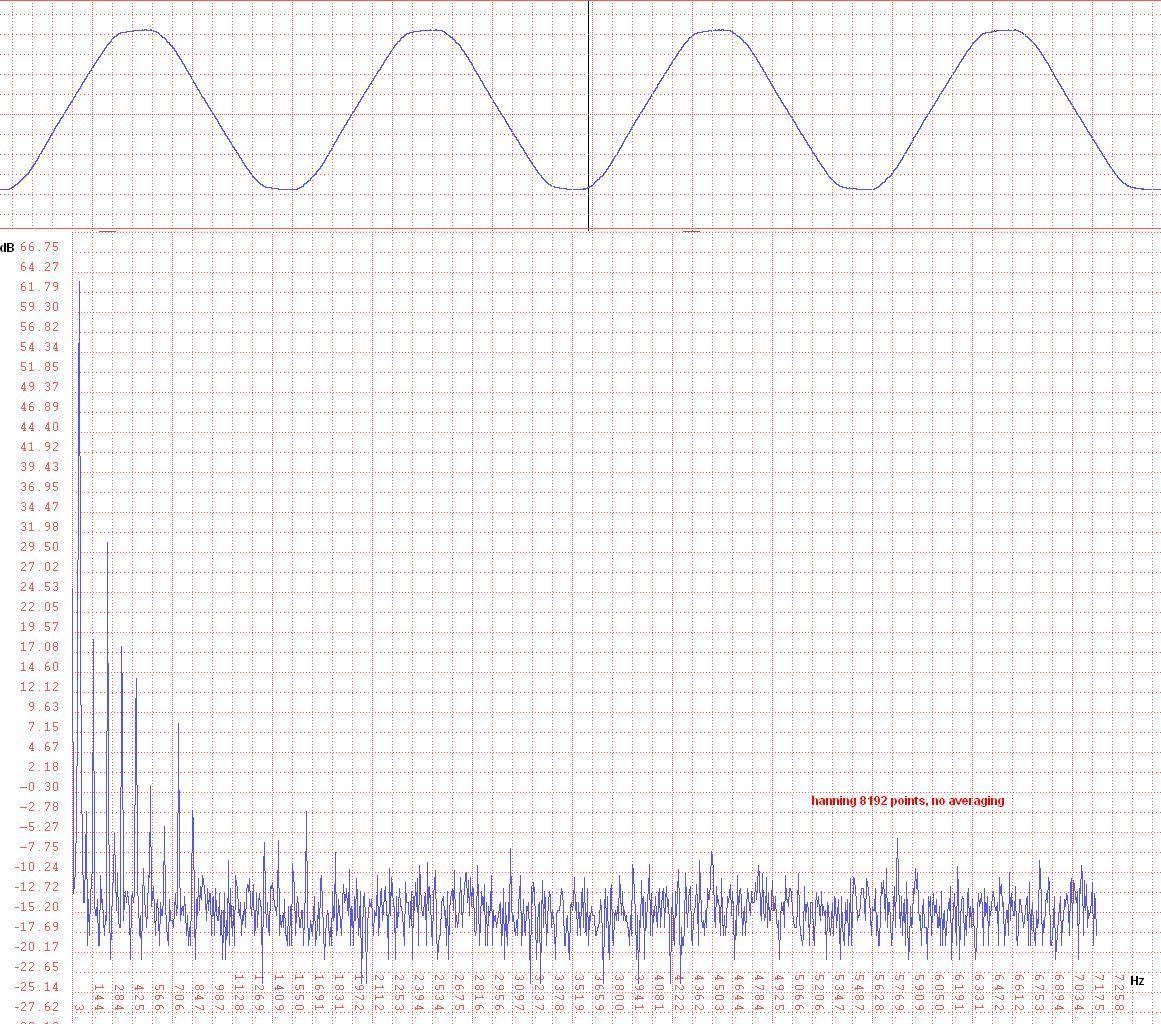Click the 'hanning 8192 points, no averaging' annotation
1161x1024 pixels.
[908, 800]
